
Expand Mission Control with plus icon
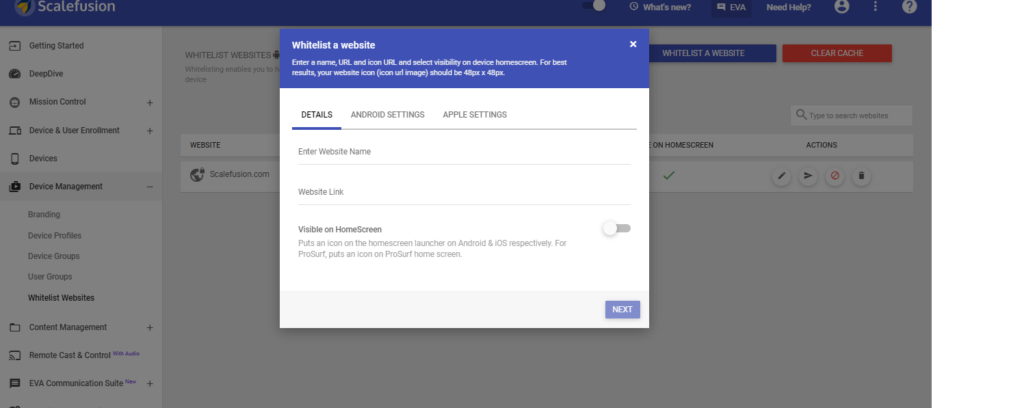pyautogui.click(x=150, y=102)
